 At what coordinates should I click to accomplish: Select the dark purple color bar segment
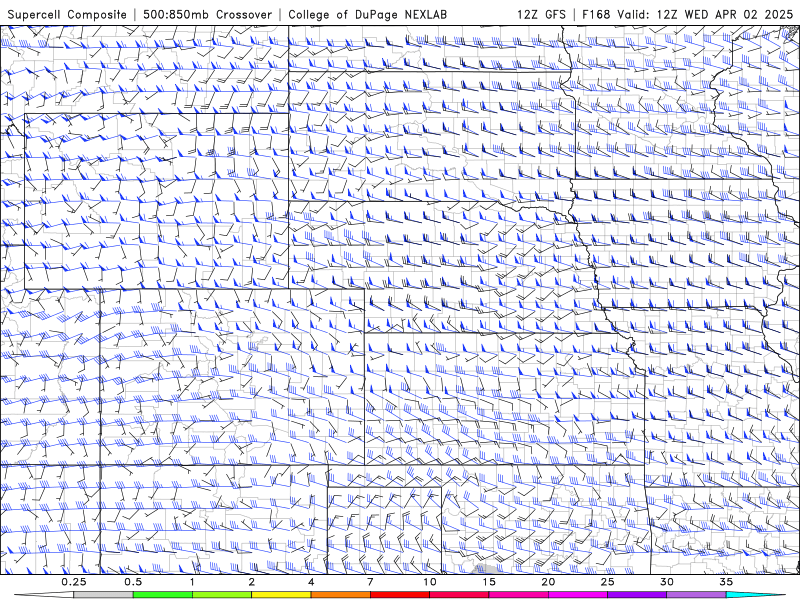(x=637, y=595)
